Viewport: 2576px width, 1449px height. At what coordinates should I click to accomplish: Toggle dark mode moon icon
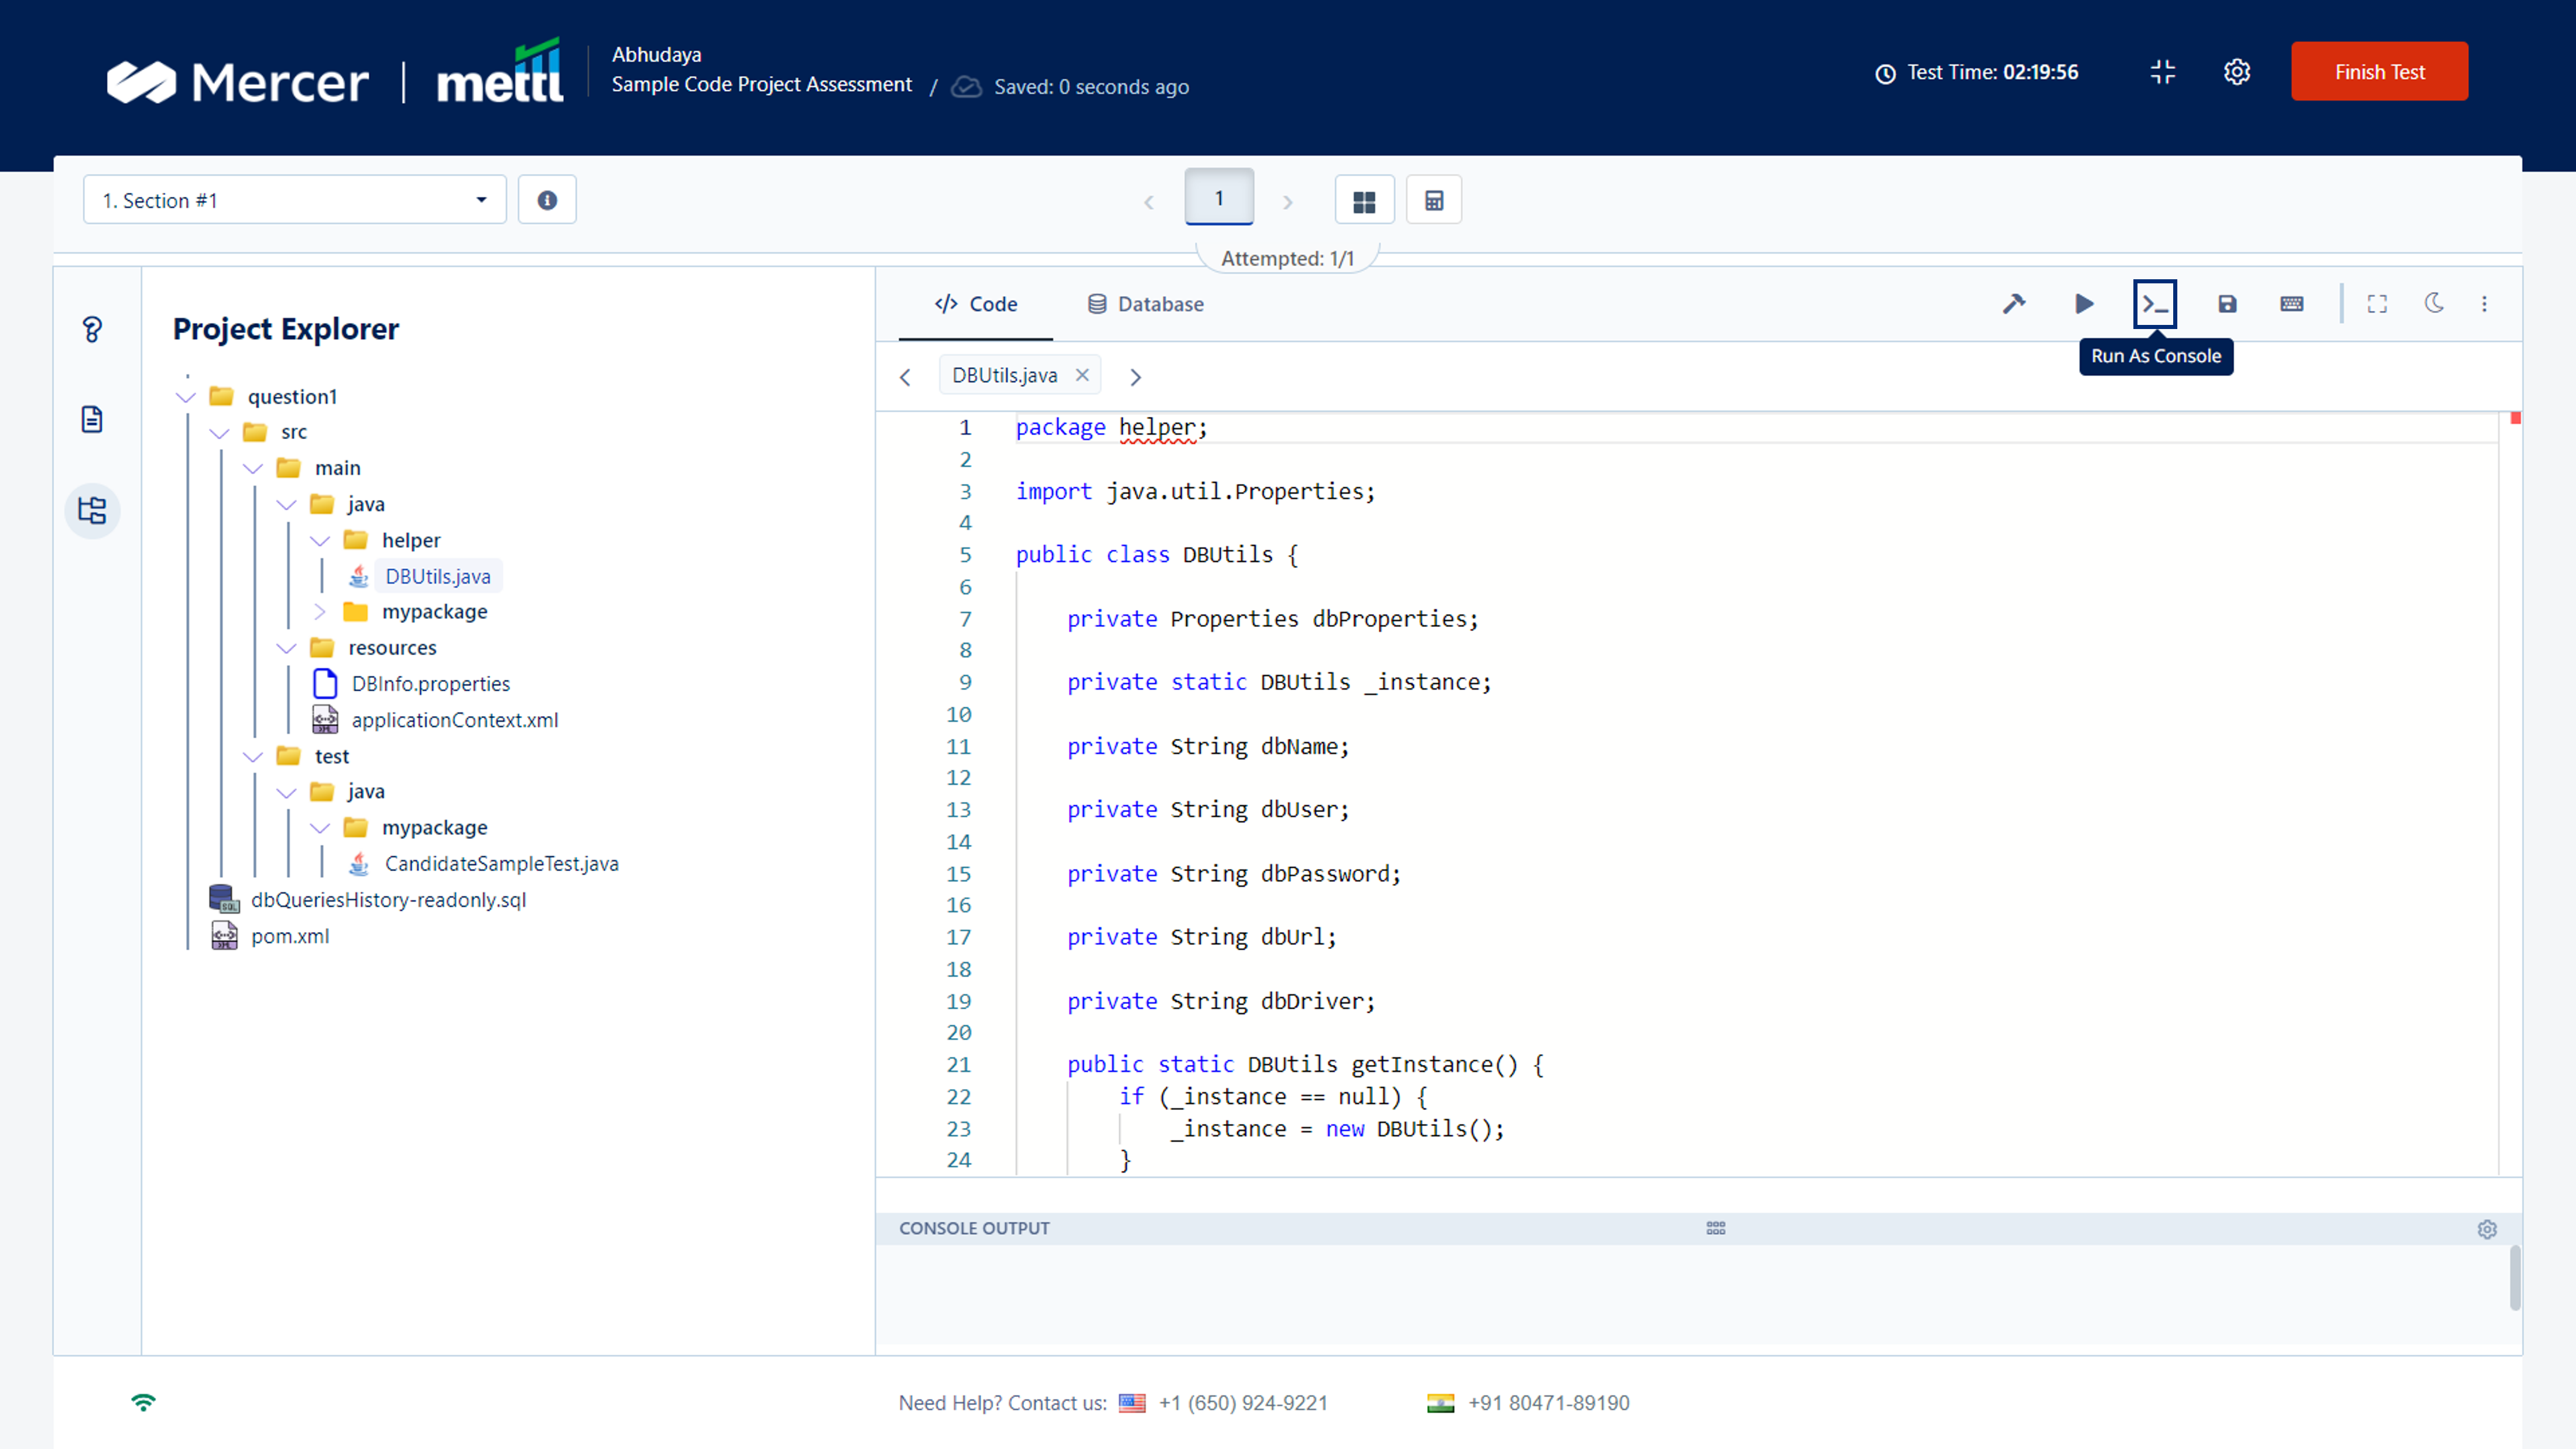(2434, 303)
